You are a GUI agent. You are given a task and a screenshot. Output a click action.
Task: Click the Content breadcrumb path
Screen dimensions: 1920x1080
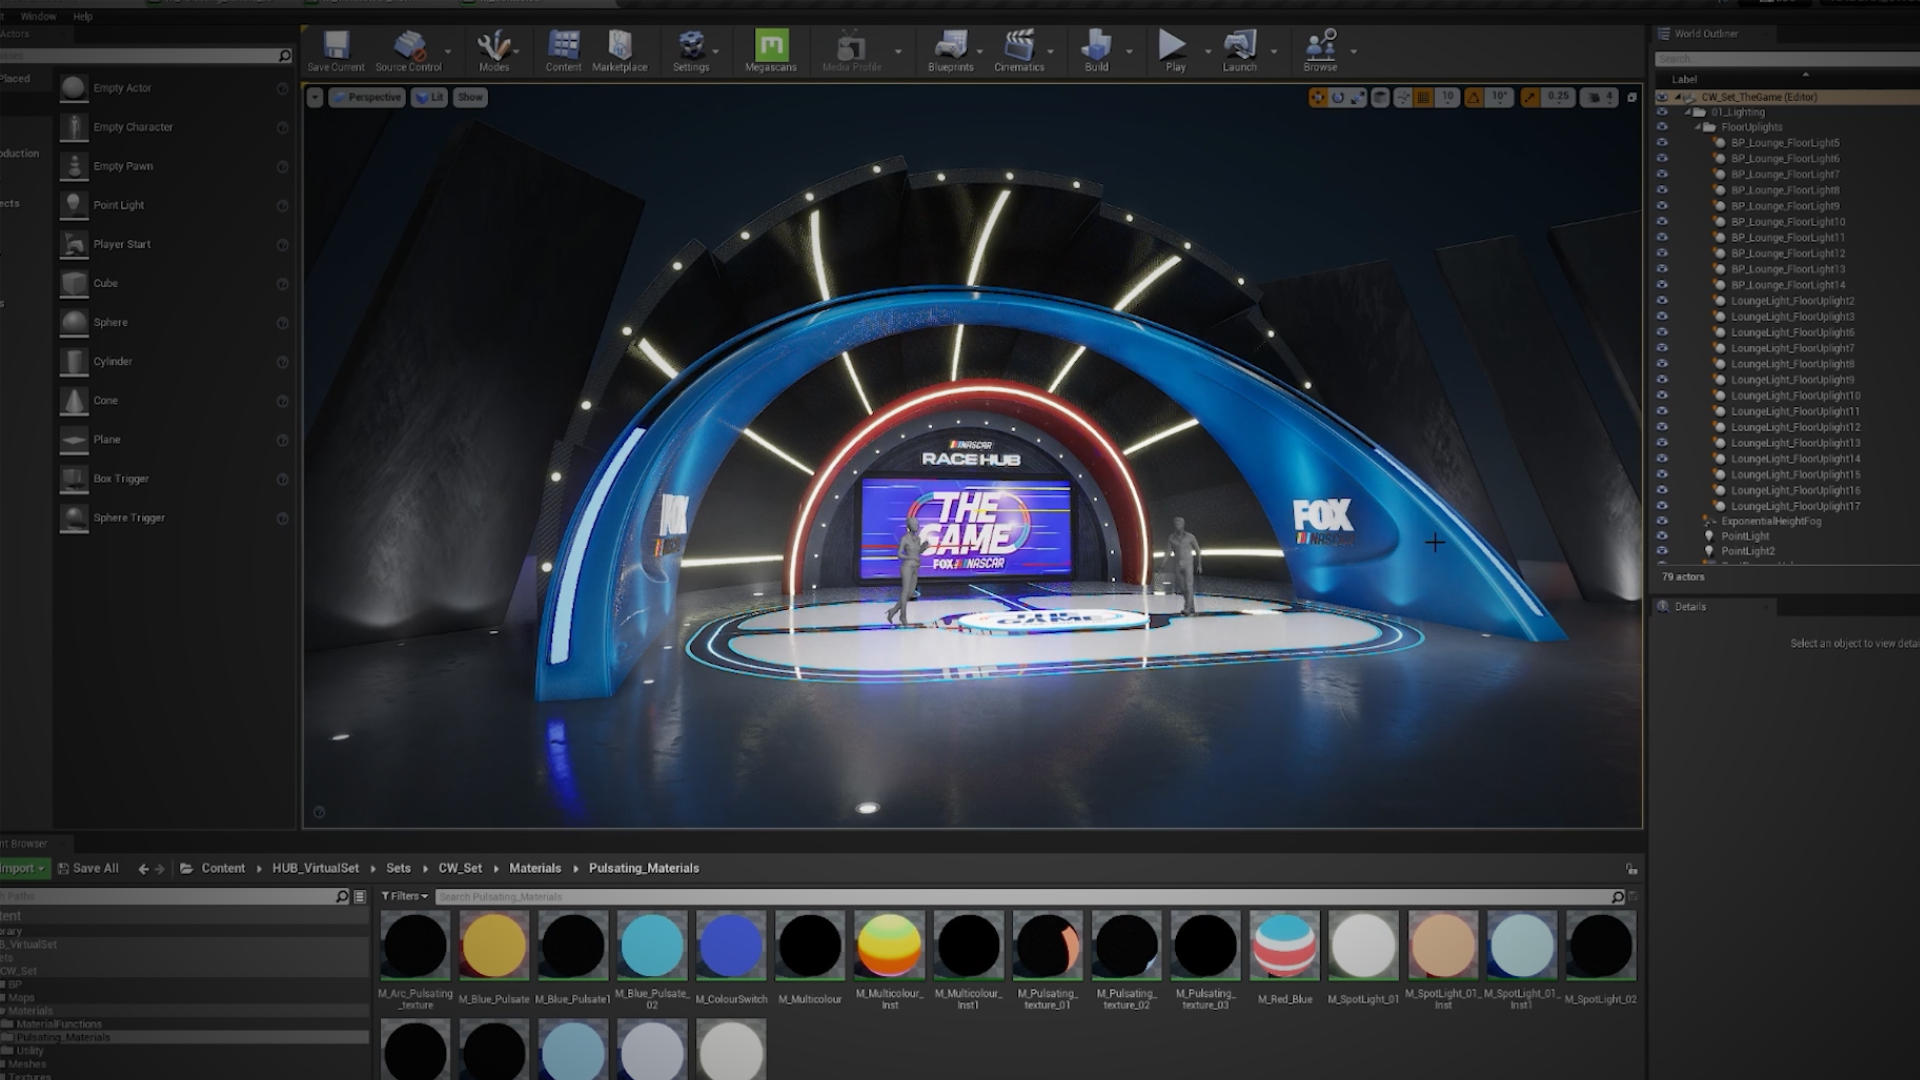(223, 868)
